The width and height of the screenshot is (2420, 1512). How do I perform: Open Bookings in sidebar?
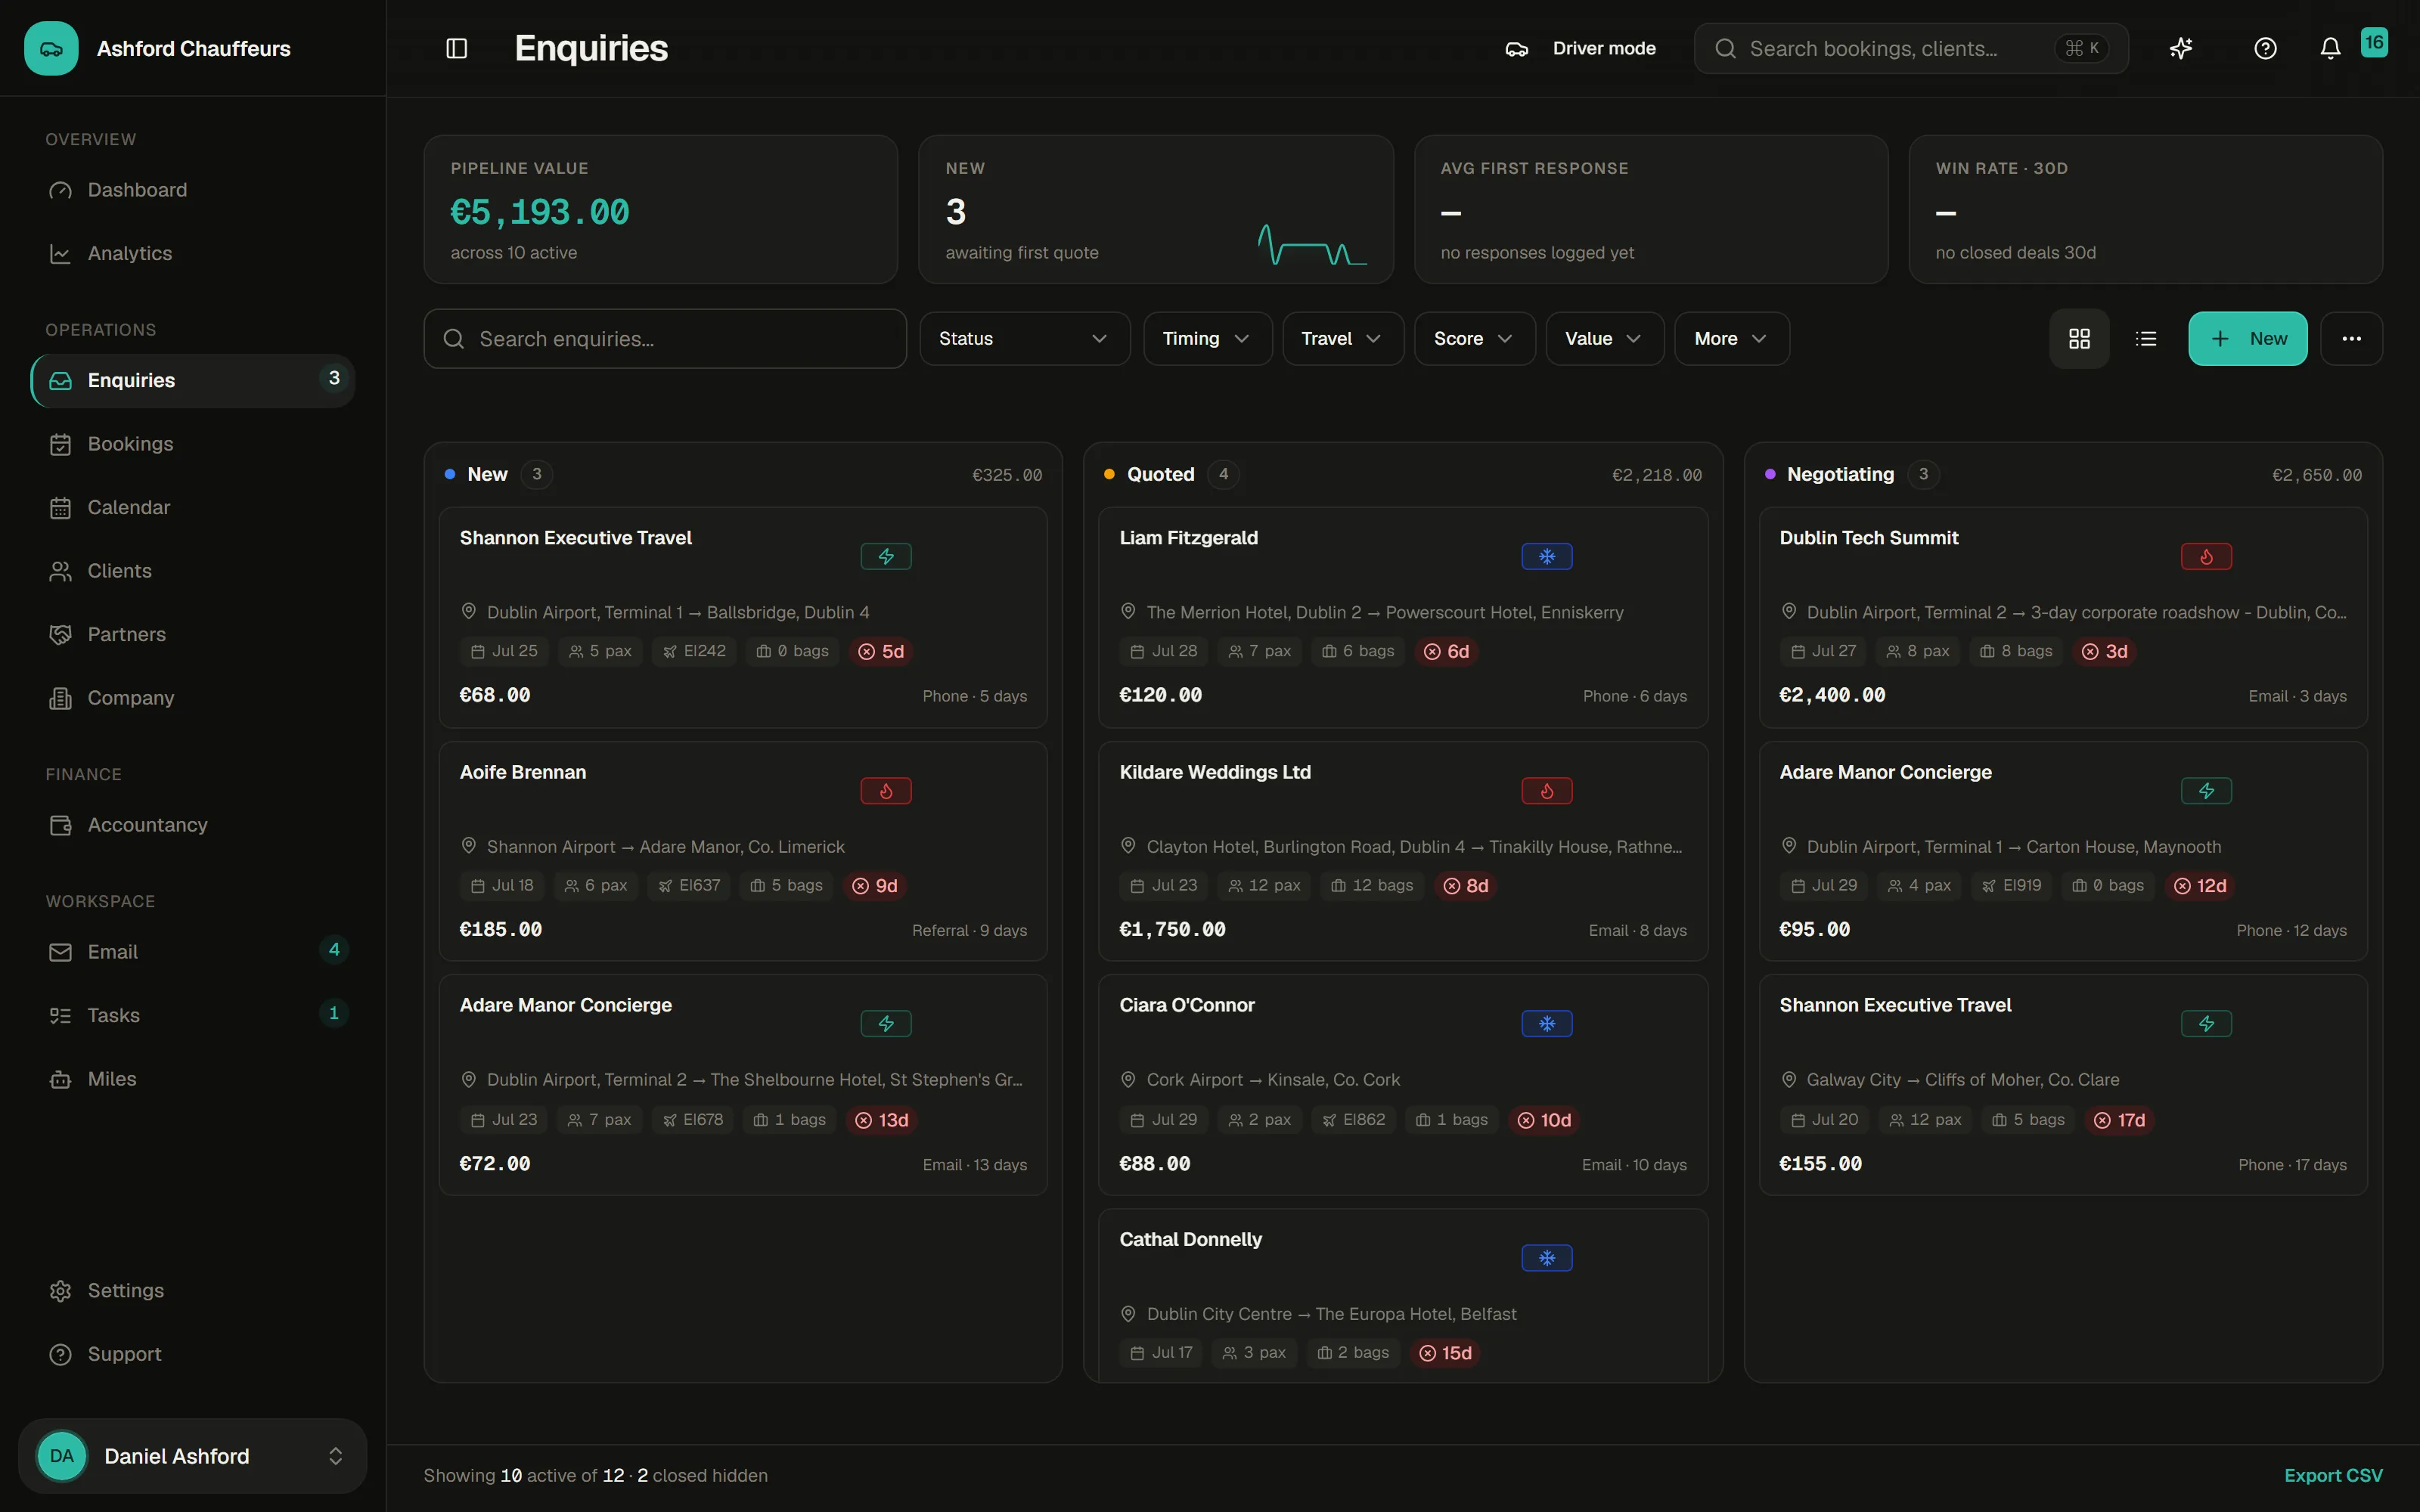point(192,444)
